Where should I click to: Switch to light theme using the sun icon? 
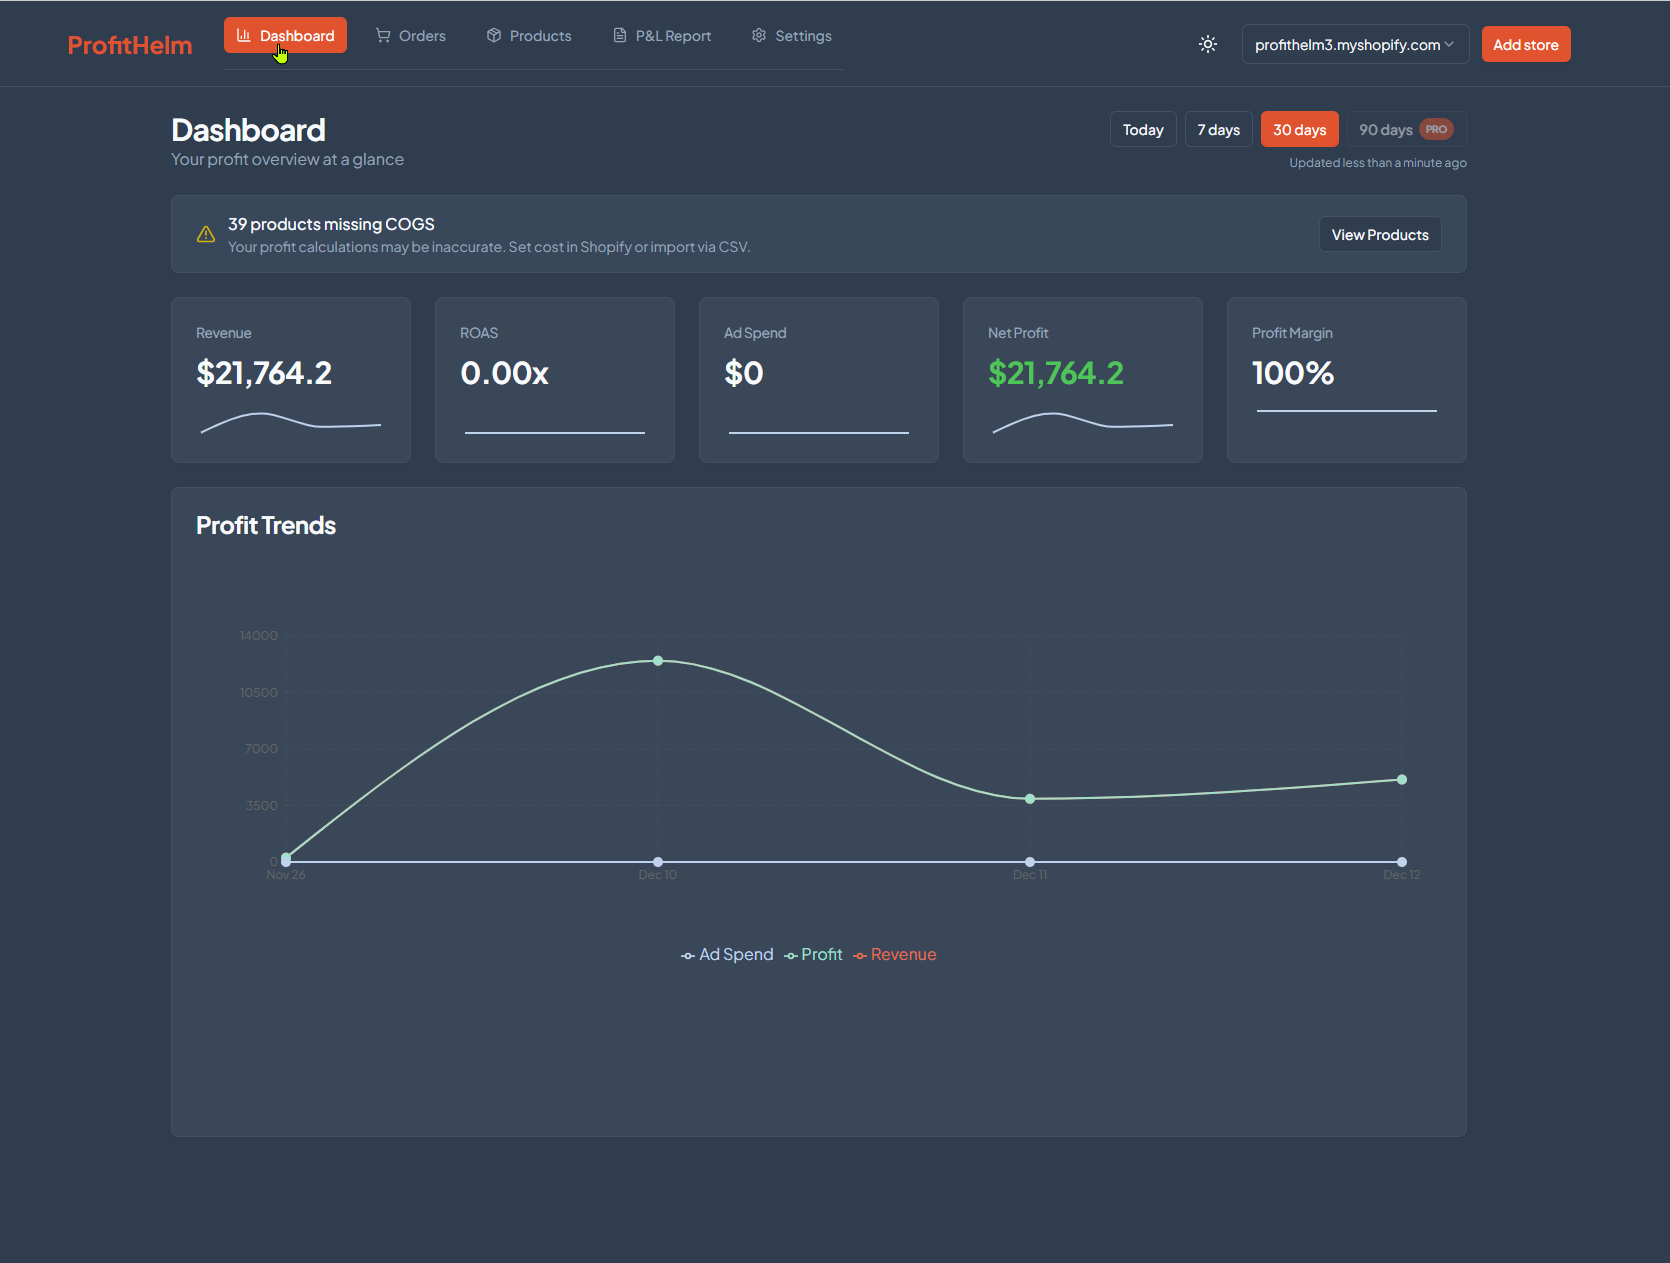pyautogui.click(x=1207, y=44)
